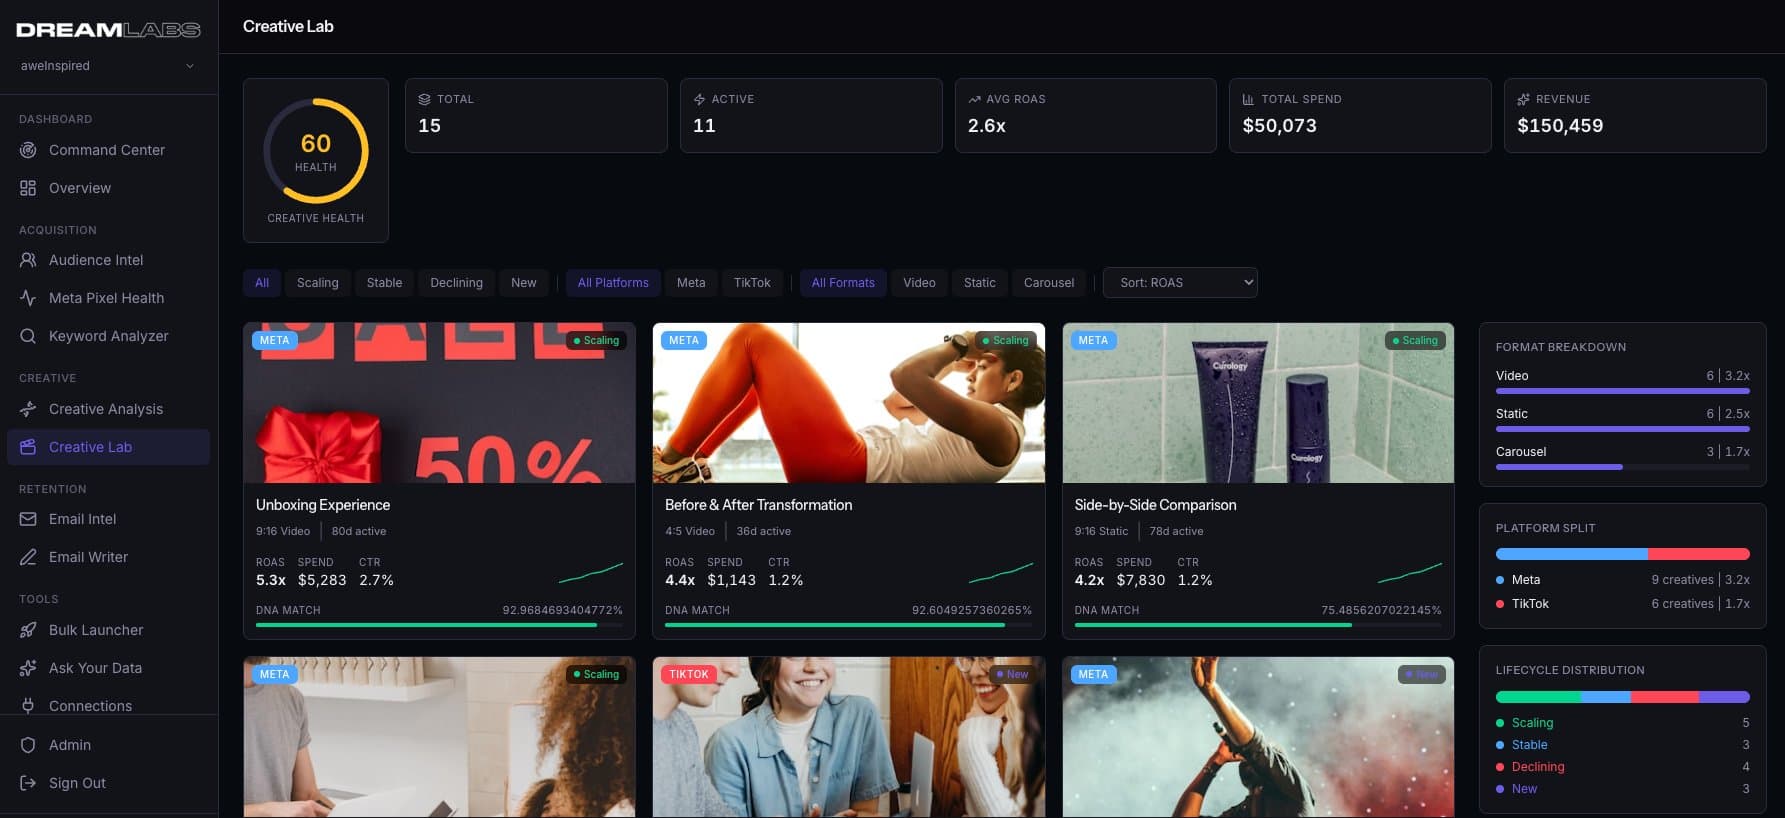Click the Meta Pixel Health pulse icon
The width and height of the screenshot is (1785, 818).
point(28,298)
